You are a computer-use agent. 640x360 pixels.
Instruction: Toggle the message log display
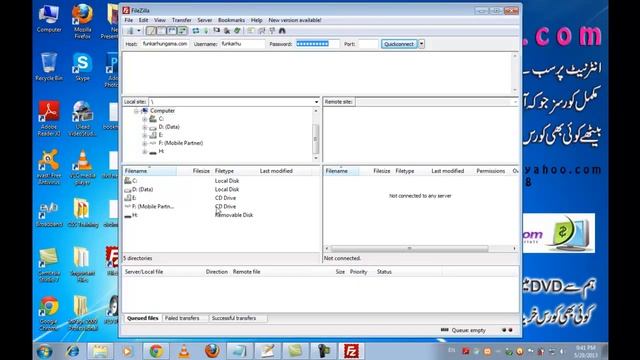coord(151,31)
